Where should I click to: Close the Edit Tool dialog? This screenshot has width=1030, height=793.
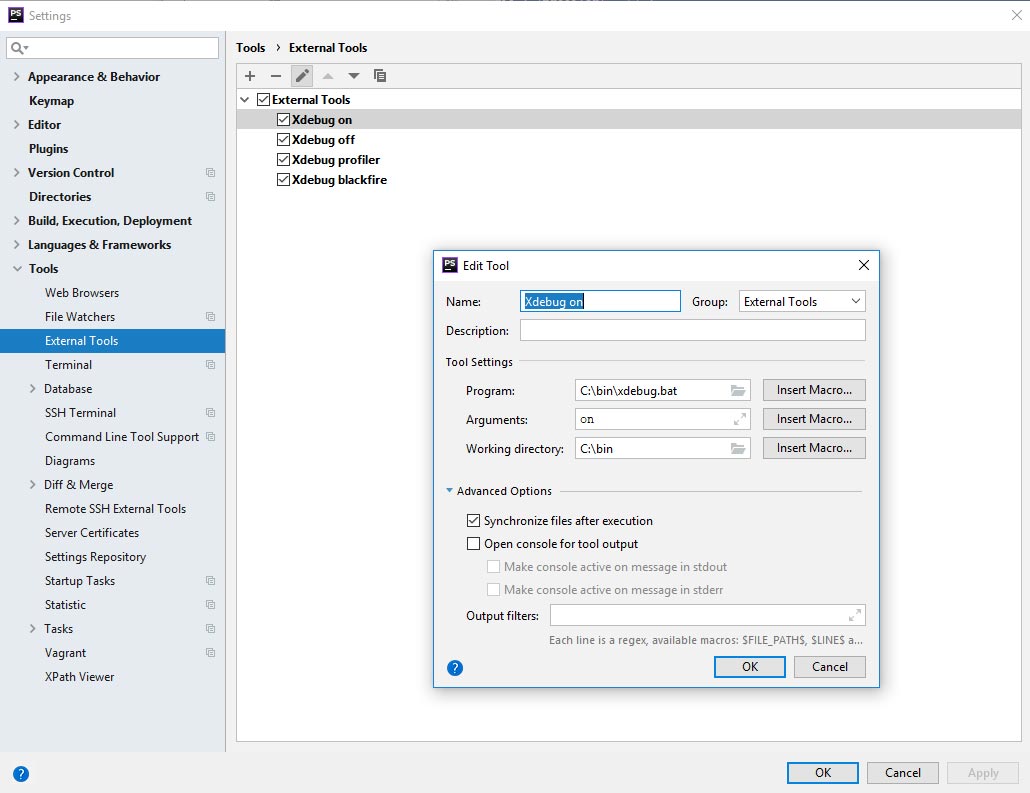[x=864, y=265]
